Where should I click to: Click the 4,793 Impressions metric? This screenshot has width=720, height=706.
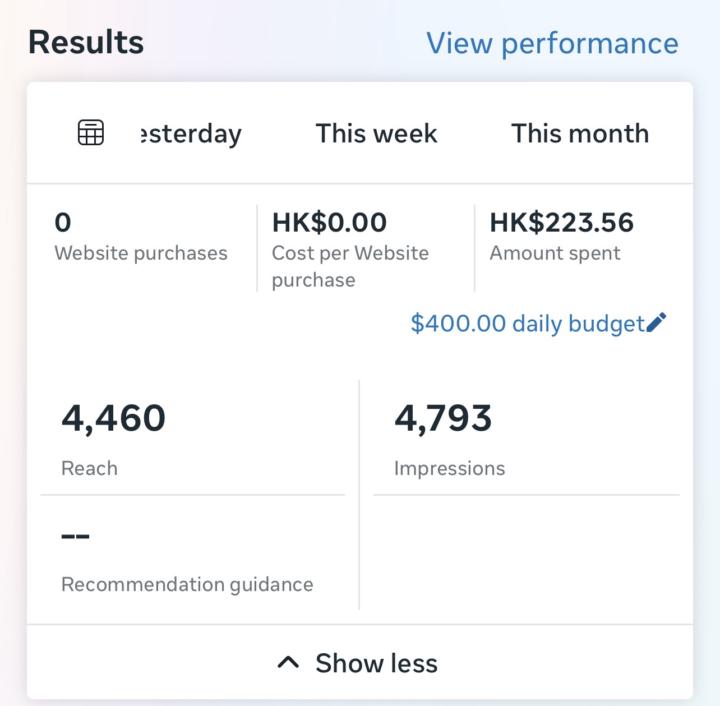tap(443, 418)
